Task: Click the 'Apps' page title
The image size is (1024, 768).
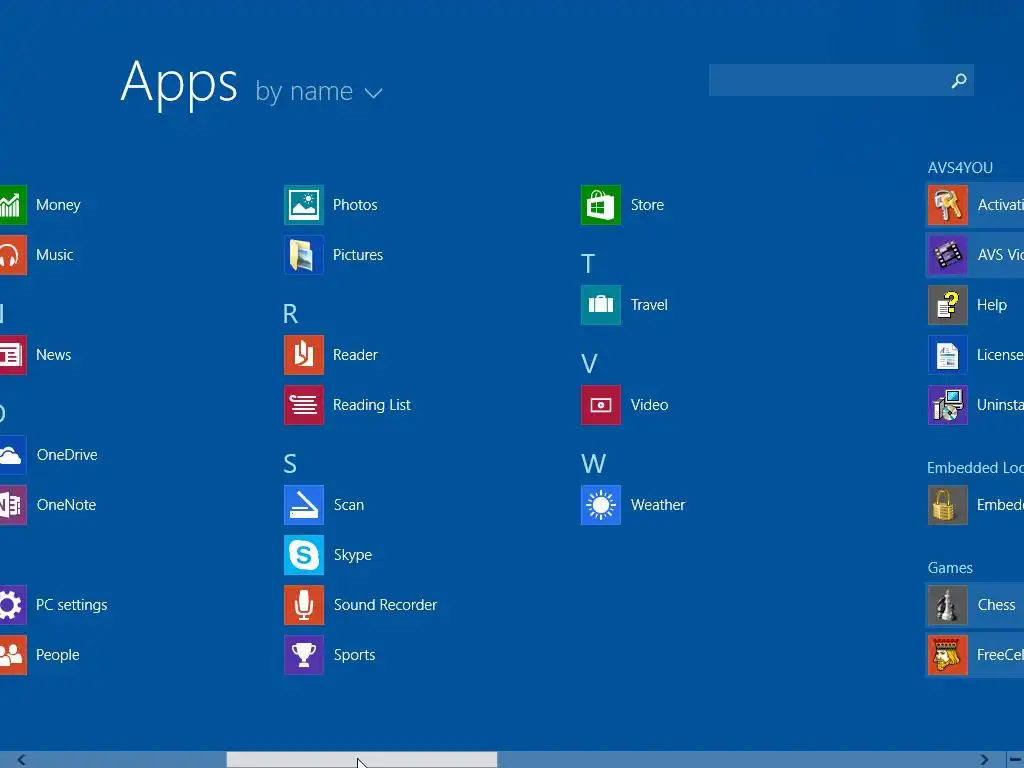Action: coord(179,83)
